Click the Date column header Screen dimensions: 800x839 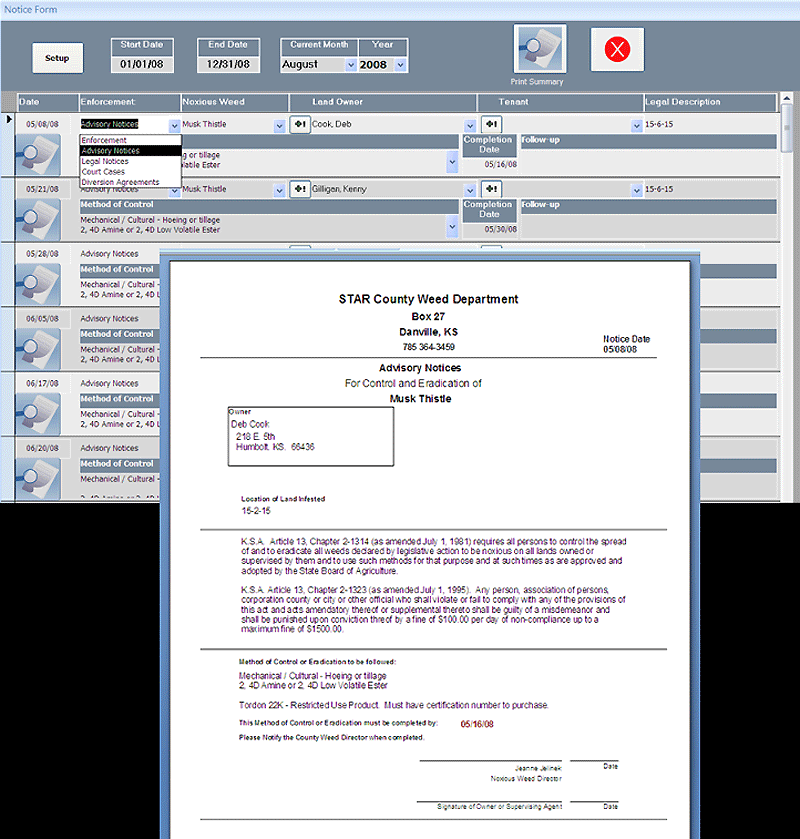pos(47,102)
